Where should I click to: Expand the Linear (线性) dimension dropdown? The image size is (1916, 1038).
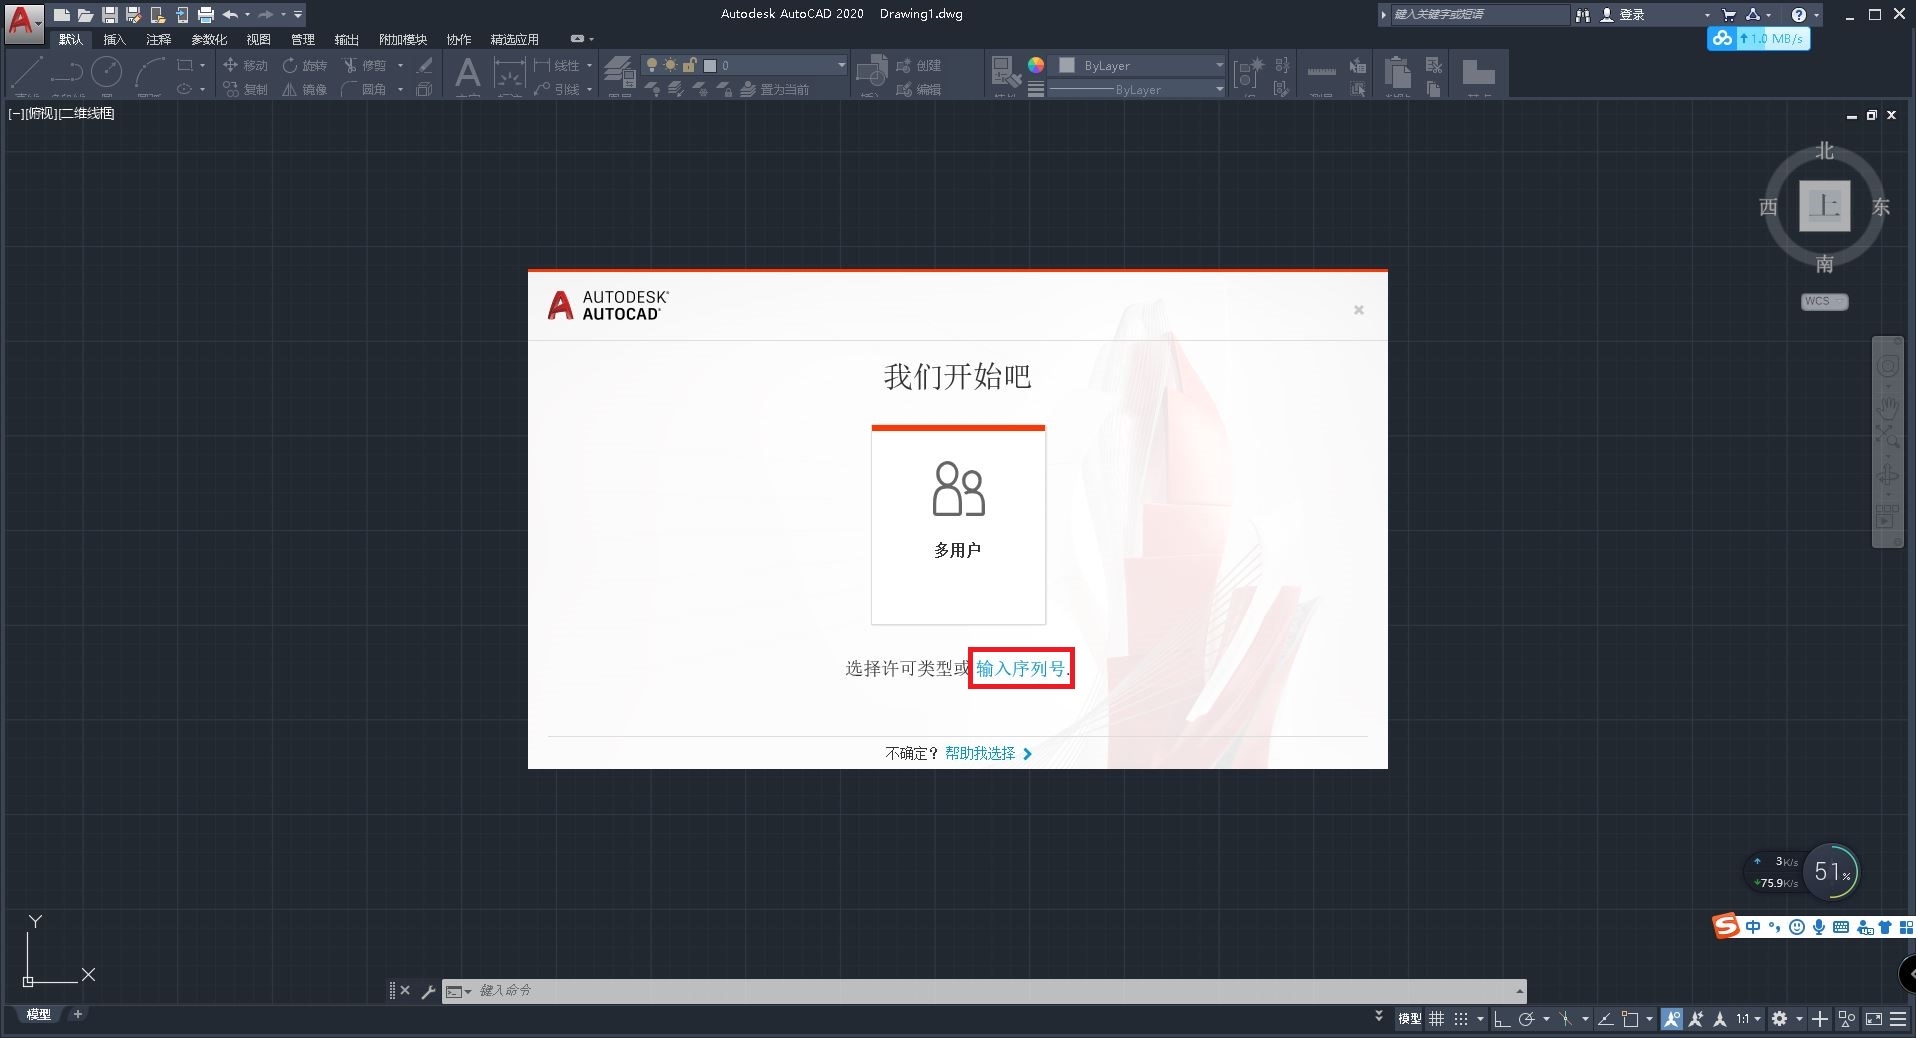coord(589,65)
